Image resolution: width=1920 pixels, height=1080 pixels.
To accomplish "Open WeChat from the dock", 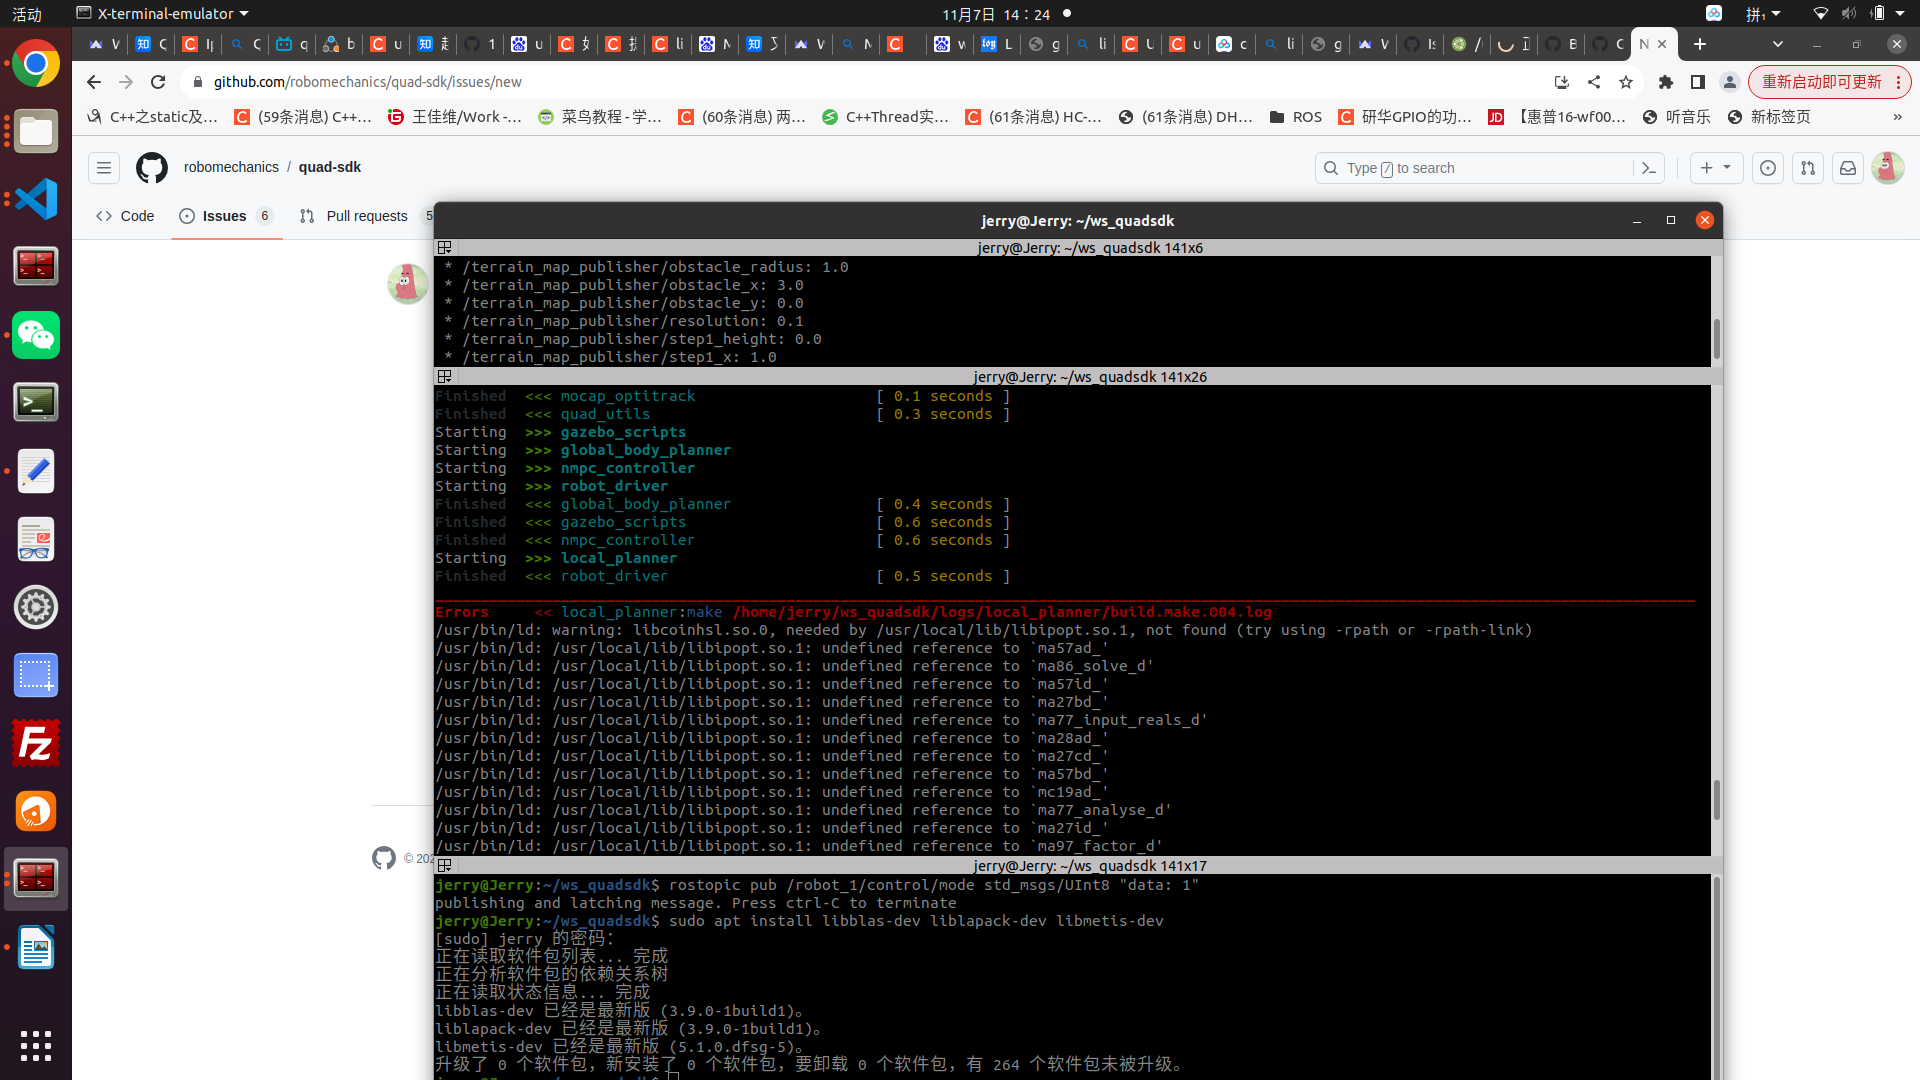I will pos(36,335).
